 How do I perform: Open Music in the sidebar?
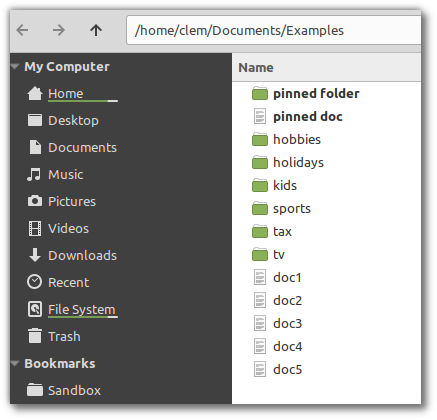[x=66, y=175]
